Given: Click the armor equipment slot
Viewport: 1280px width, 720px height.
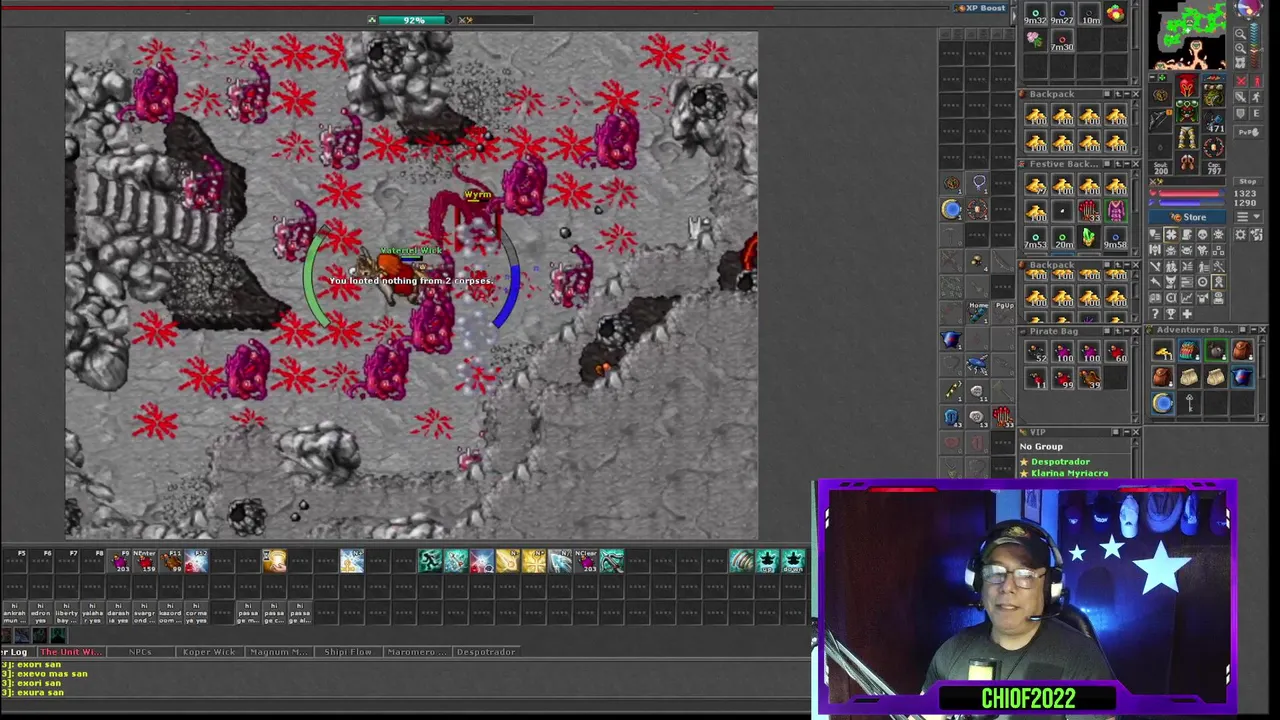Looking at the screenshot, I should 1186,111.
